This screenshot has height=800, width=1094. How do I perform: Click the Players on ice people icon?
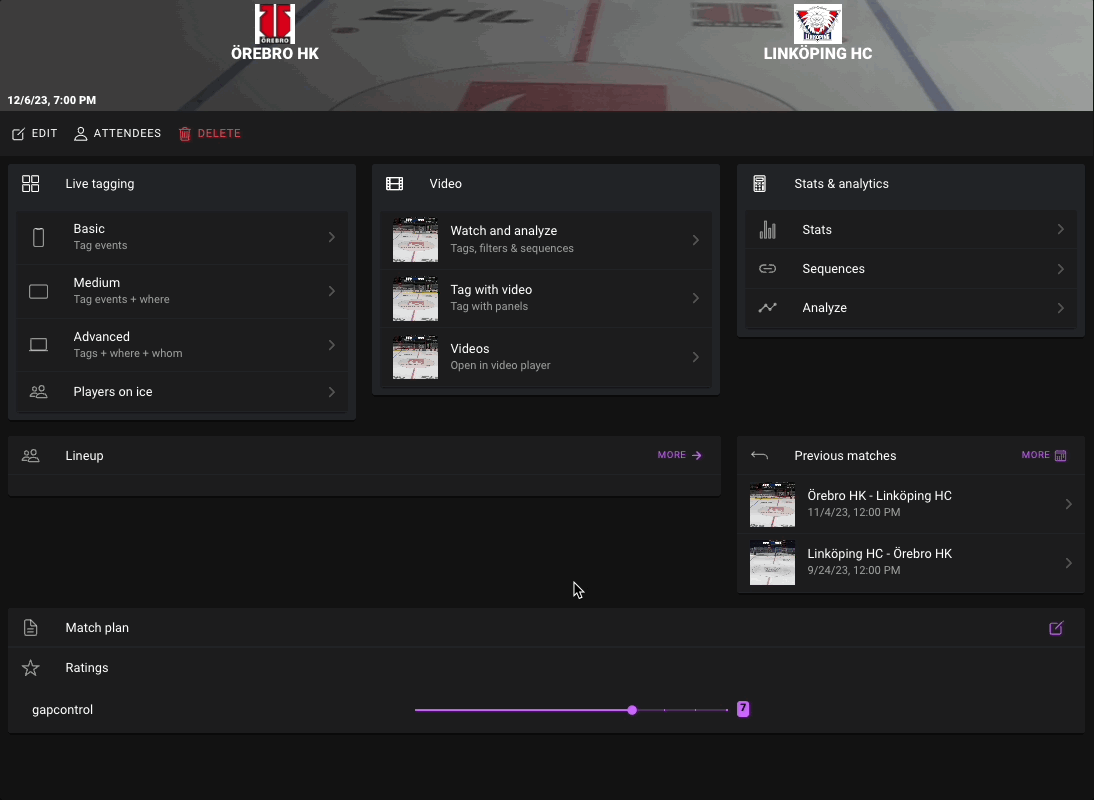39,392
